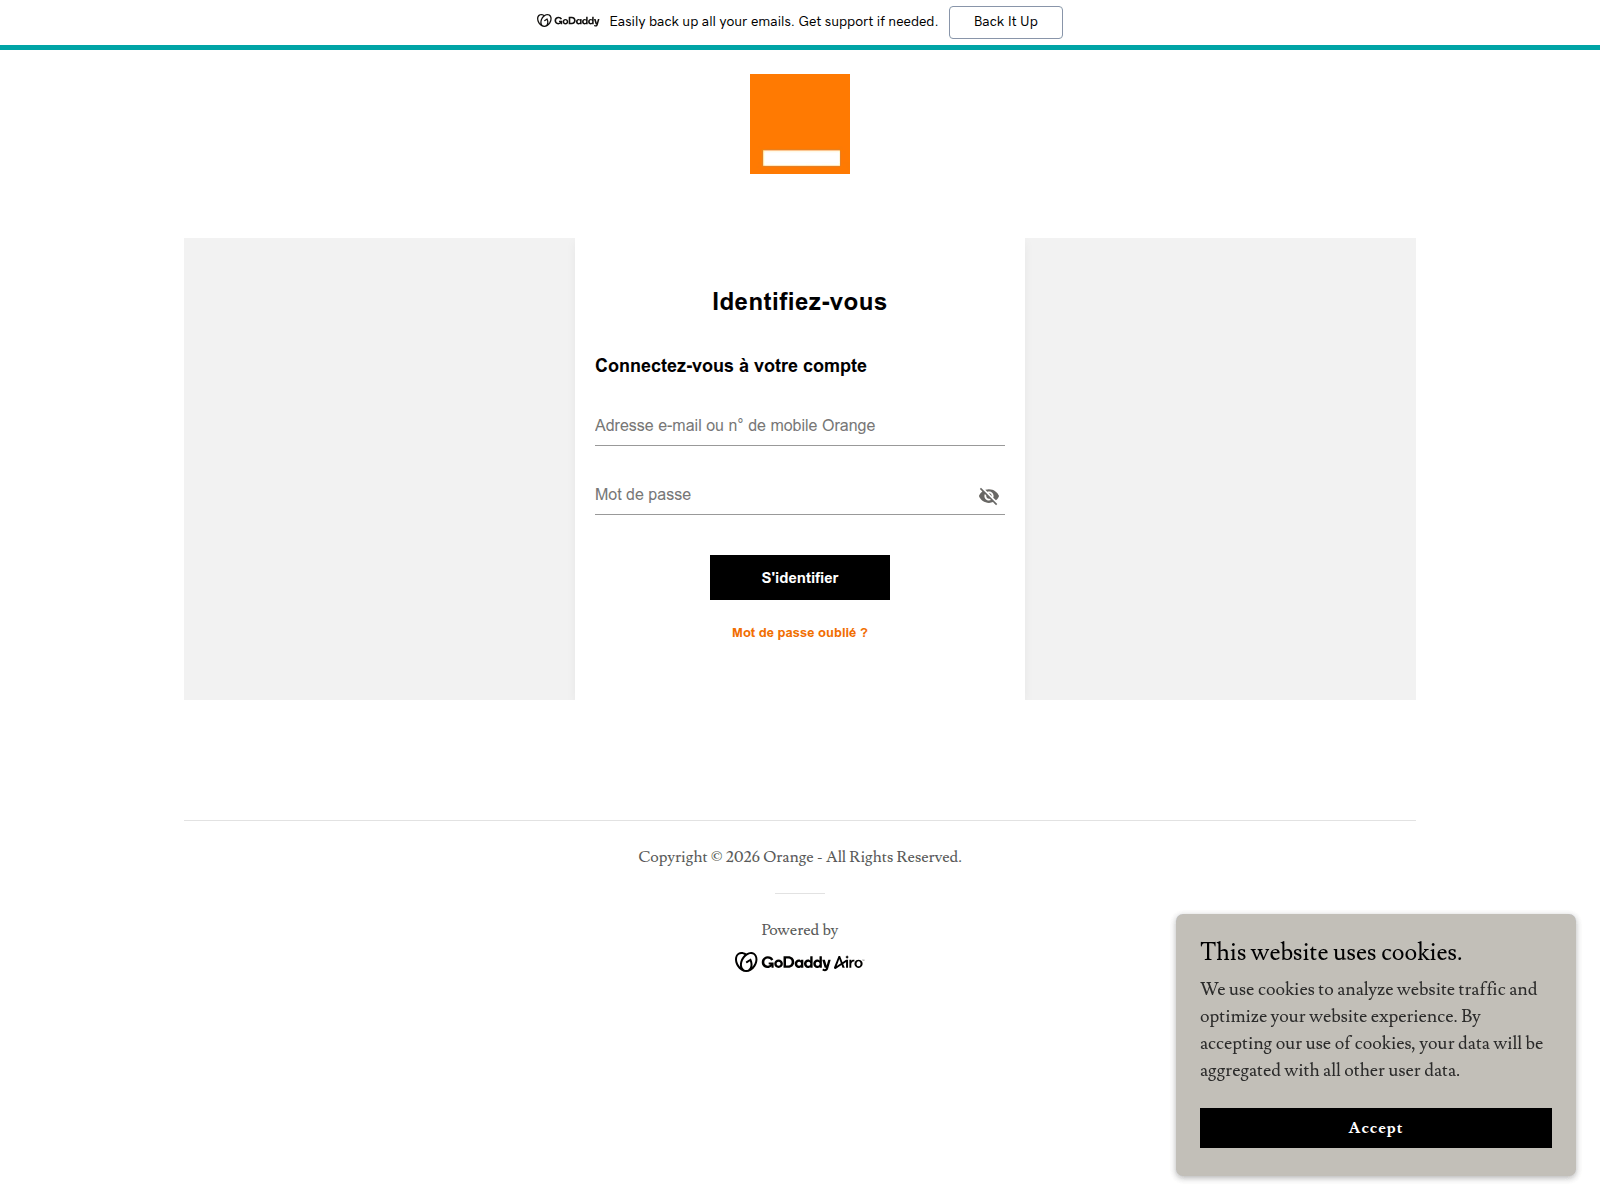Accept the cookies notice
1600x1200 pixels.
(x=1376, y=1128)
